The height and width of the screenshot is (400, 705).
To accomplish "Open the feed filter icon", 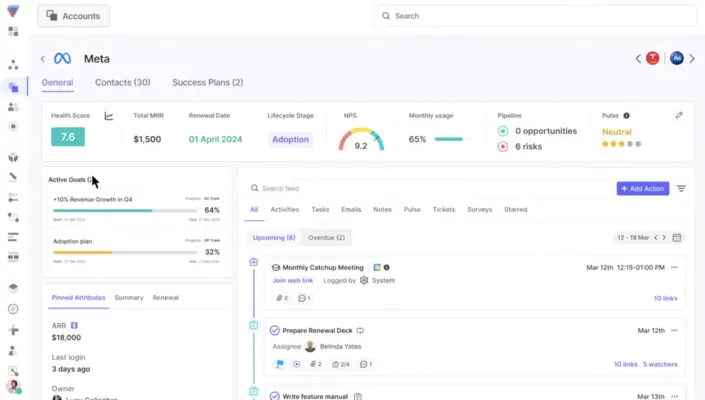I will click(681, 188).
